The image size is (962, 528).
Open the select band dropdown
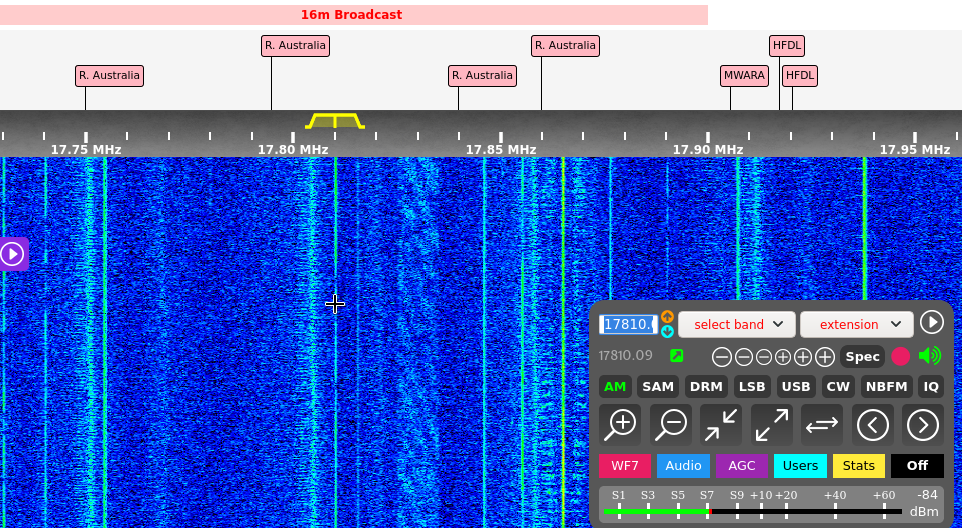pyautogui.click(x=737, y=324)
